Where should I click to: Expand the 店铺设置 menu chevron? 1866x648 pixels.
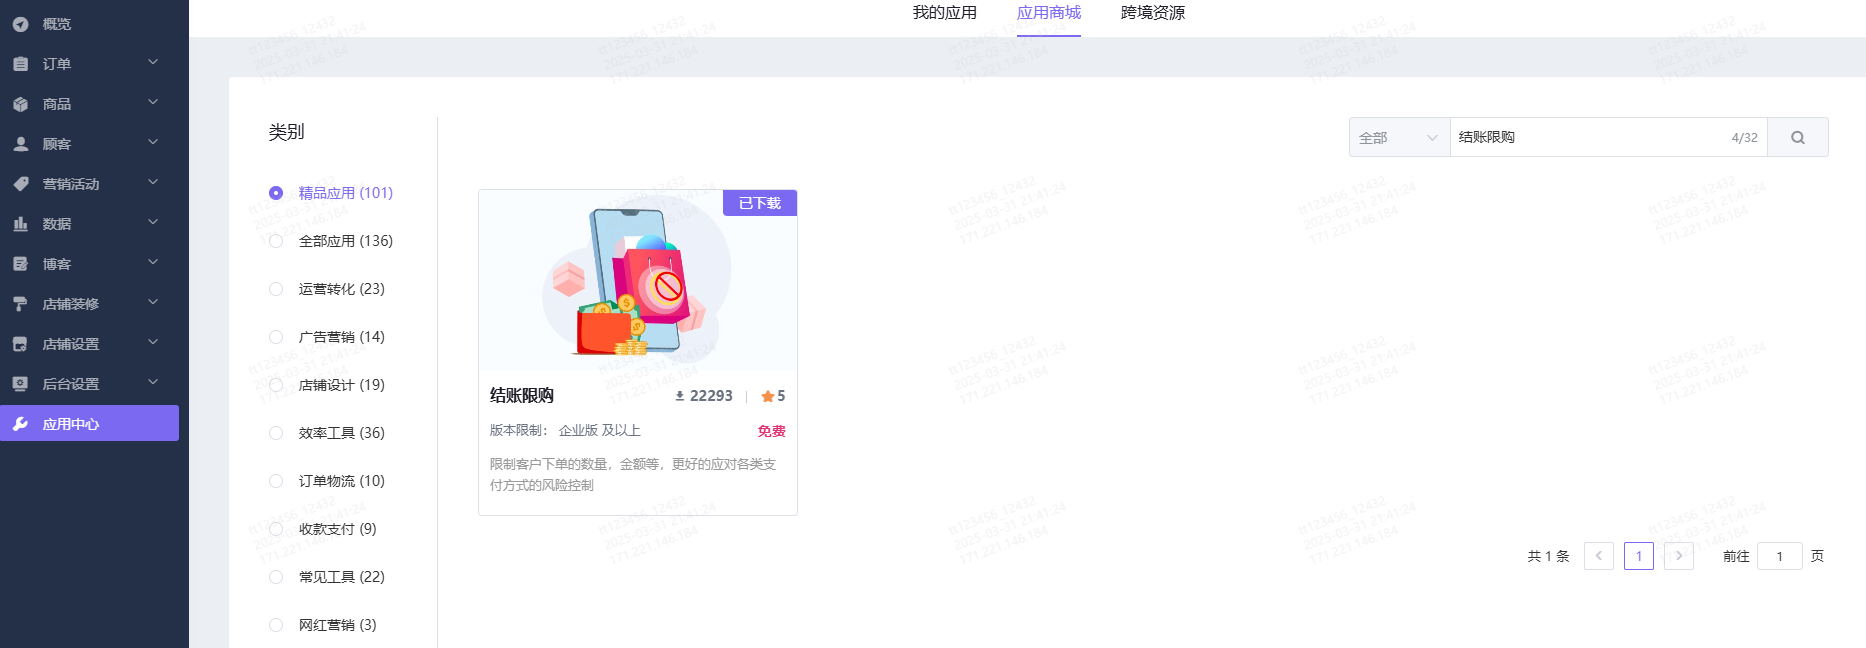point(153,342)
